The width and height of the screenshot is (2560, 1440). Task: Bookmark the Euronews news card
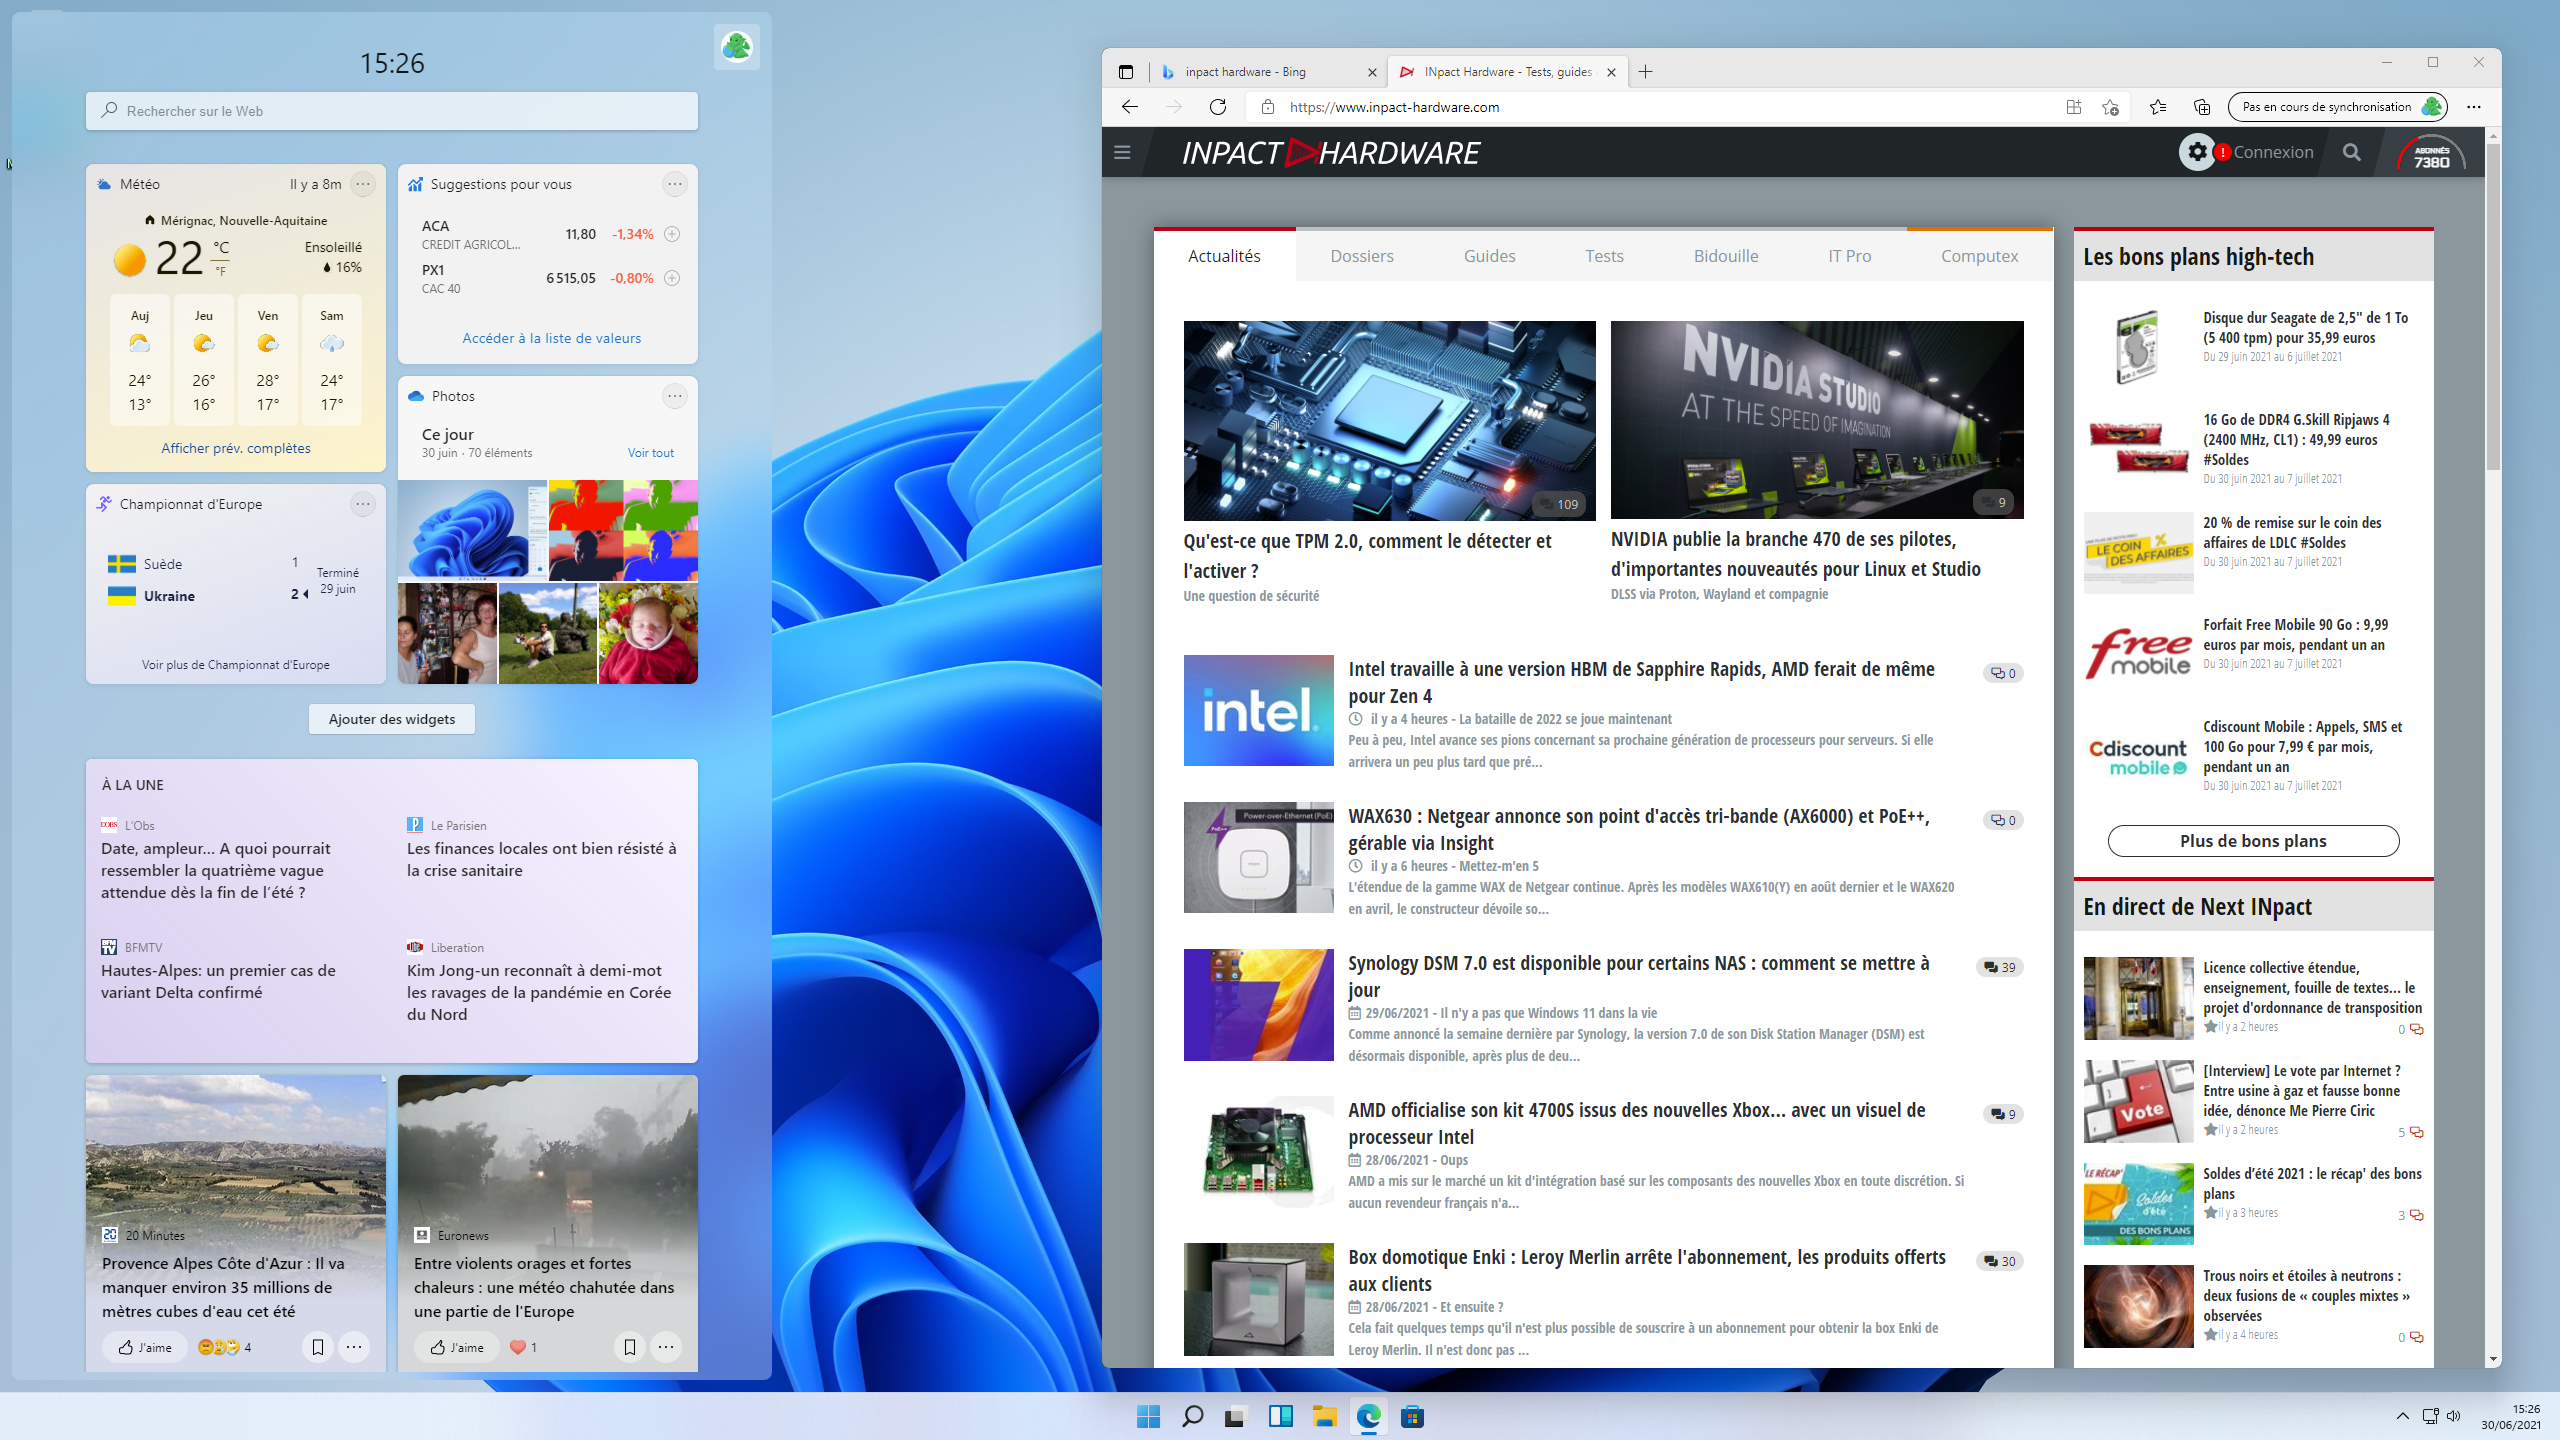coord(630,1347)
